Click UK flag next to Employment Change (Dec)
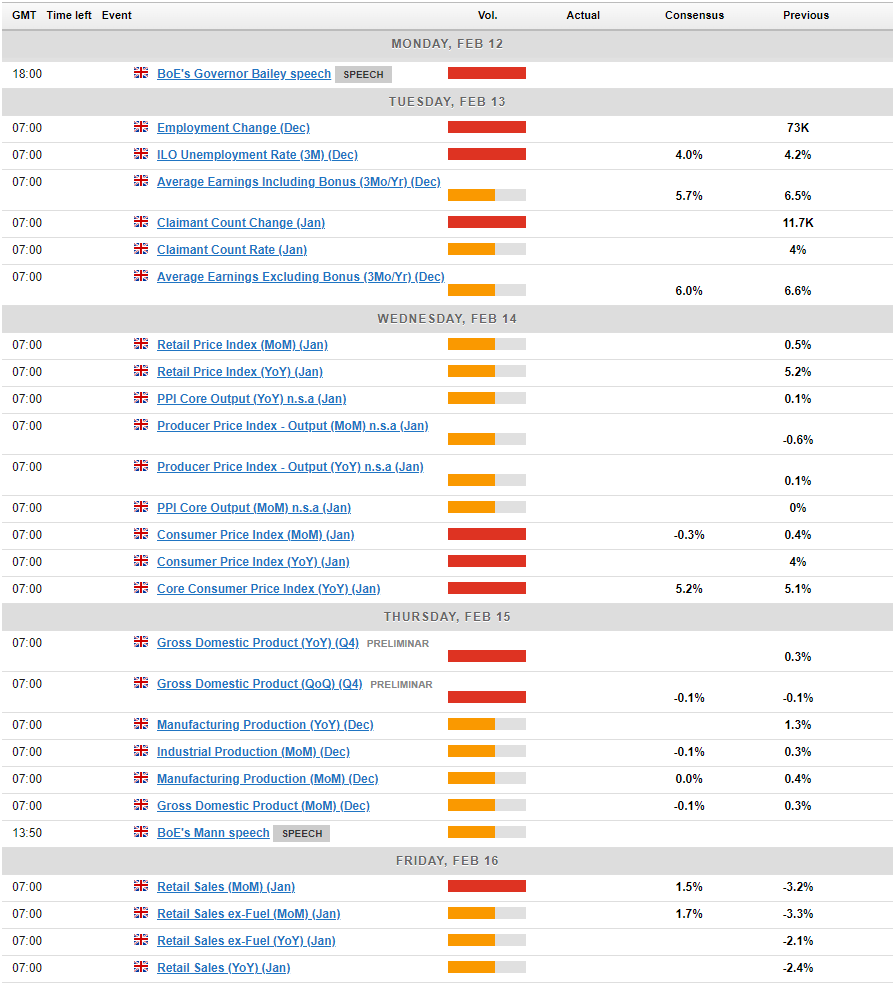 click(x=141, y=127)
